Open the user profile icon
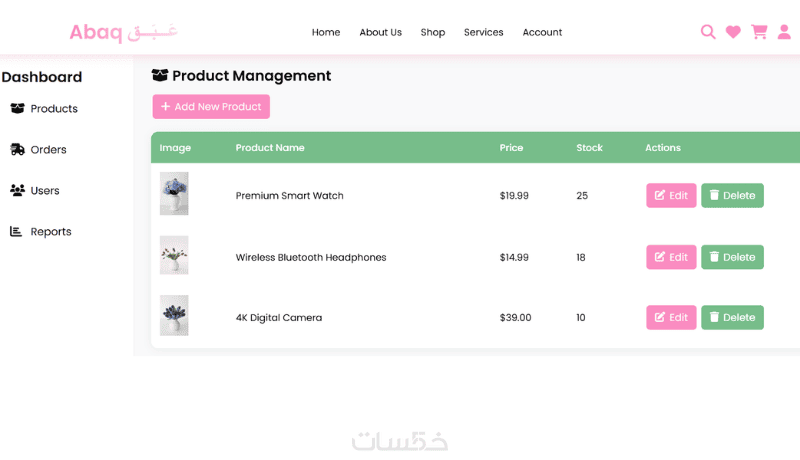 click(784, 32)
